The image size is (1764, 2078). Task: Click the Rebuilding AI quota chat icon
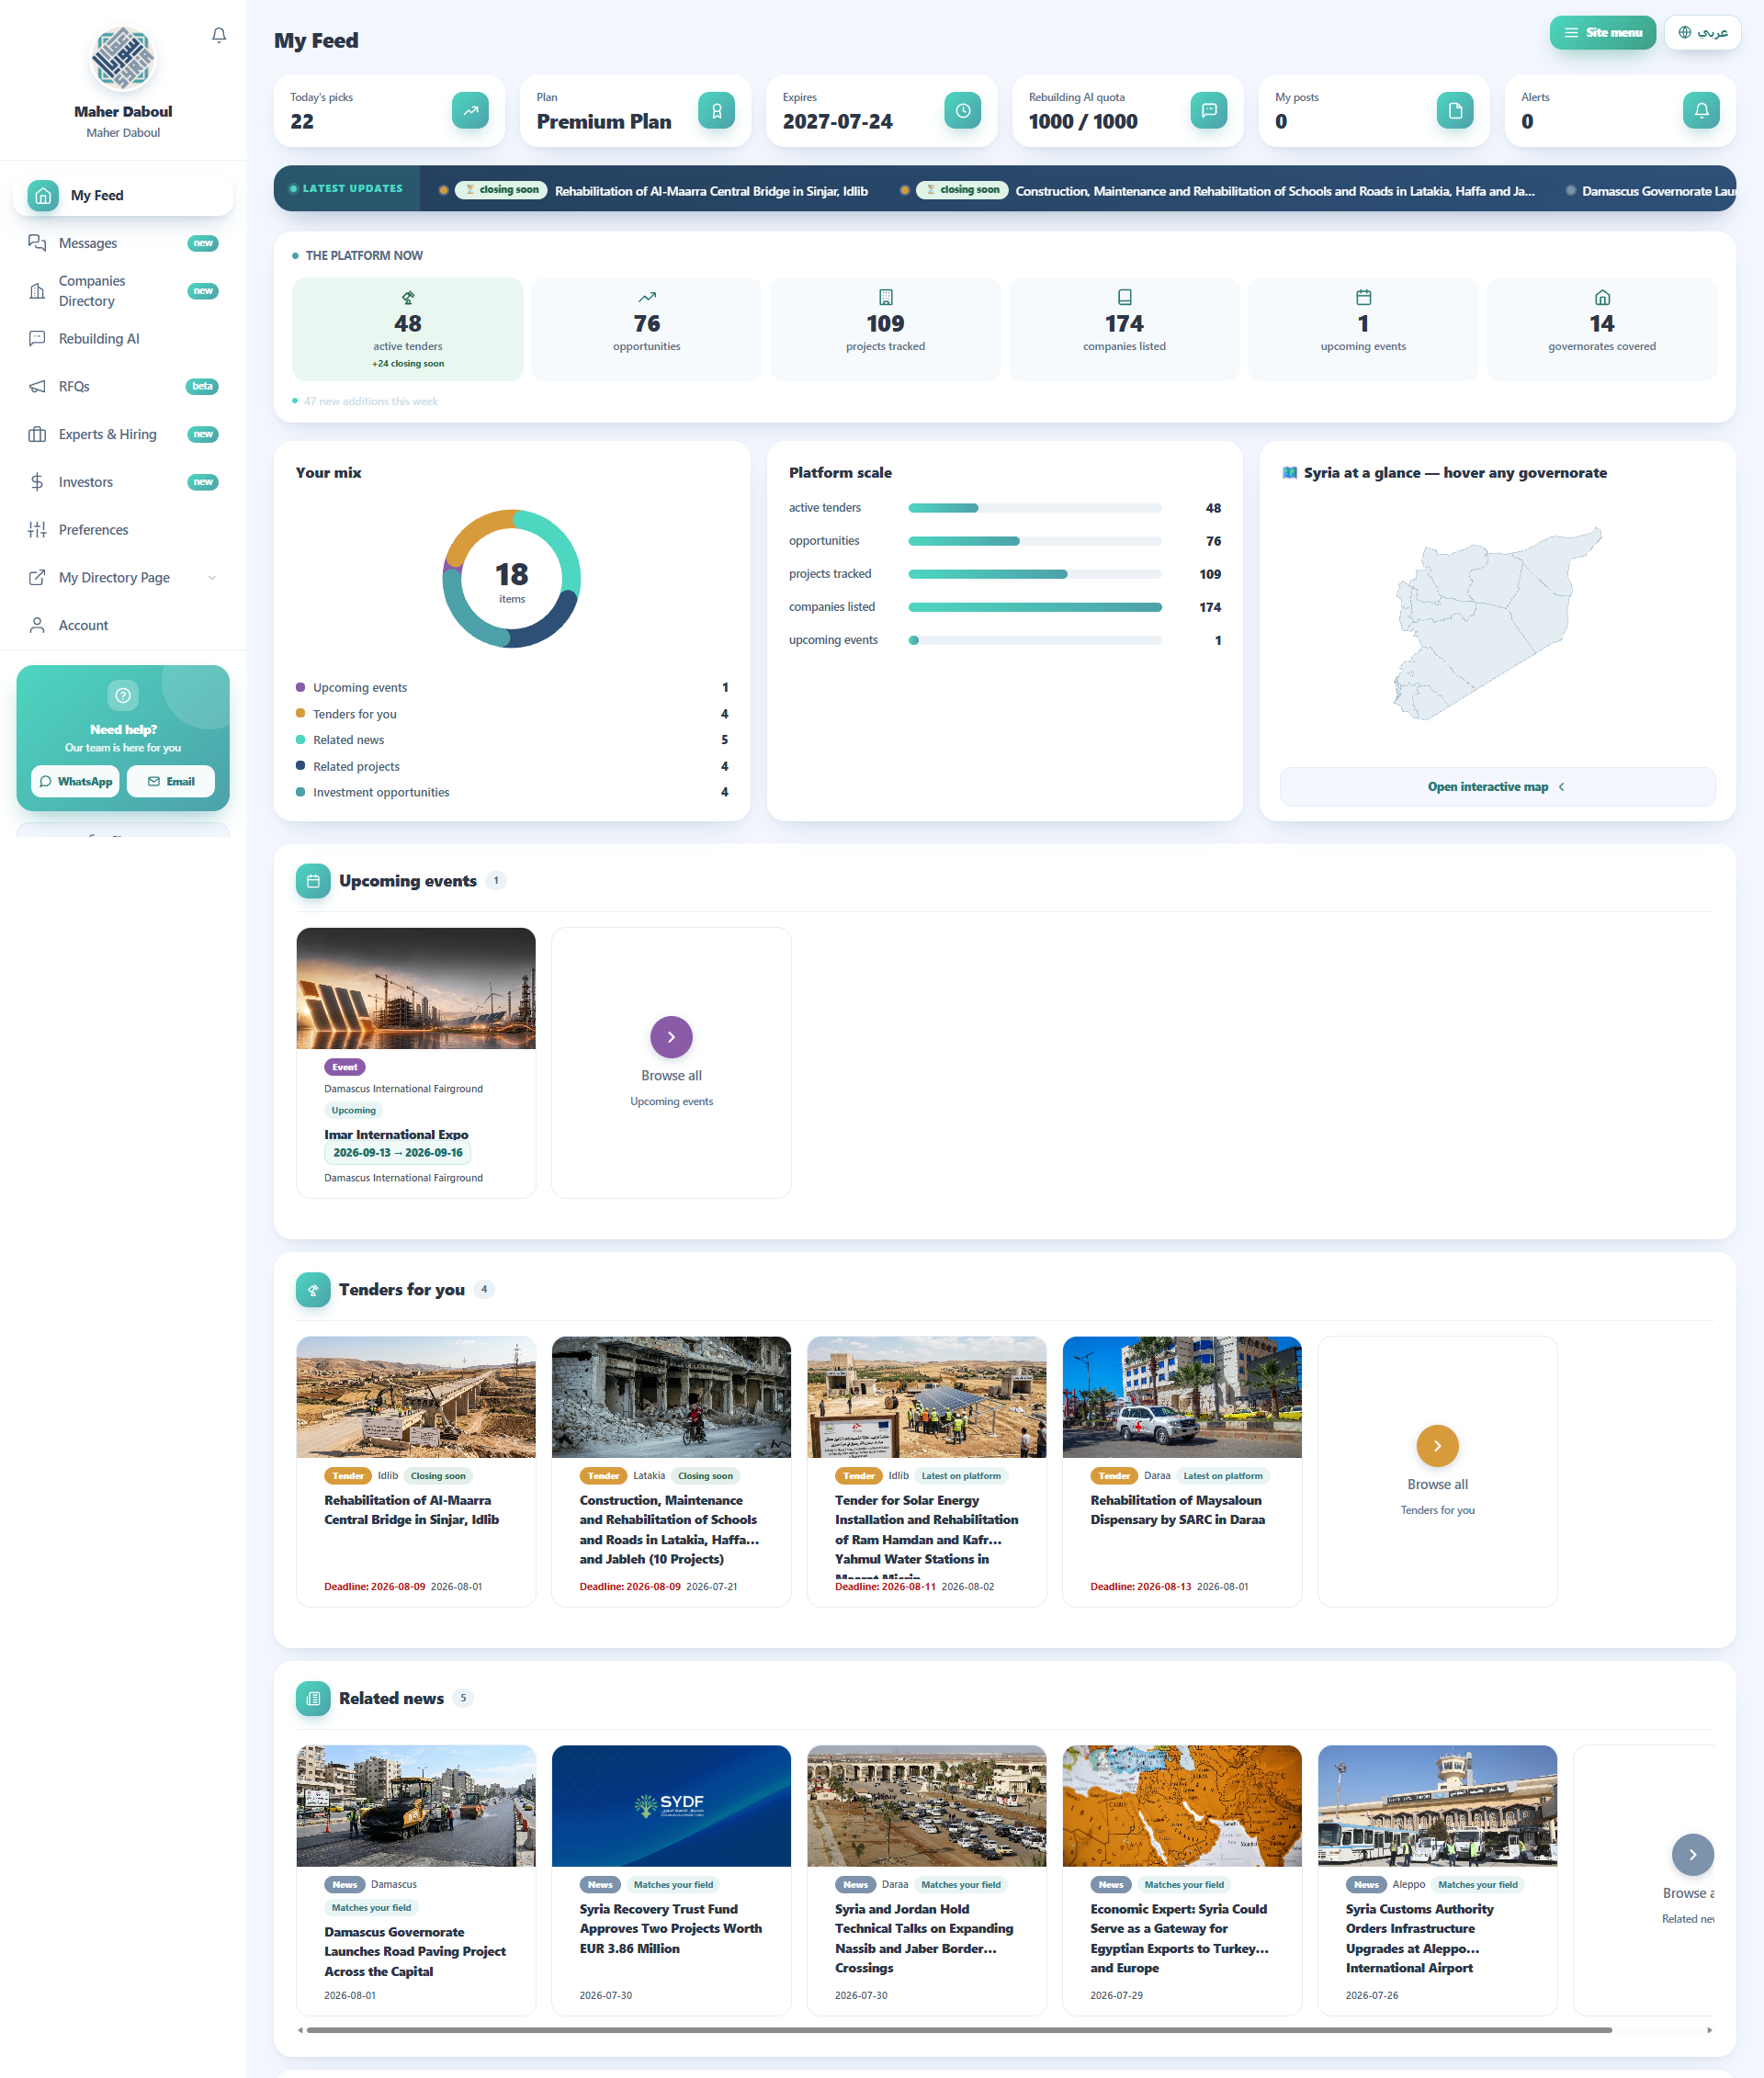[1209, 110]
